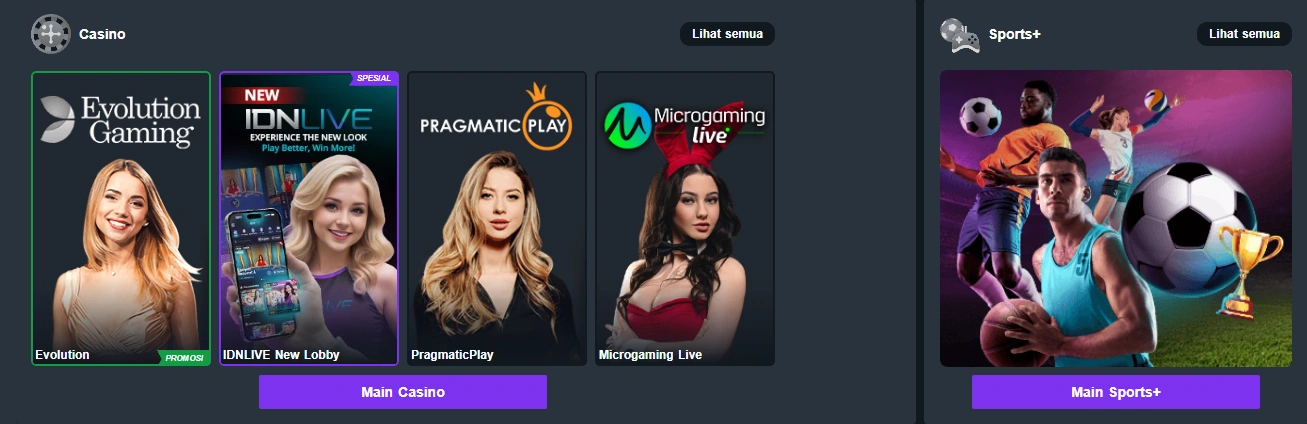Click the Microgaming Live logo
Screen dimensions: 1307x424
click(x=684, y=125)
